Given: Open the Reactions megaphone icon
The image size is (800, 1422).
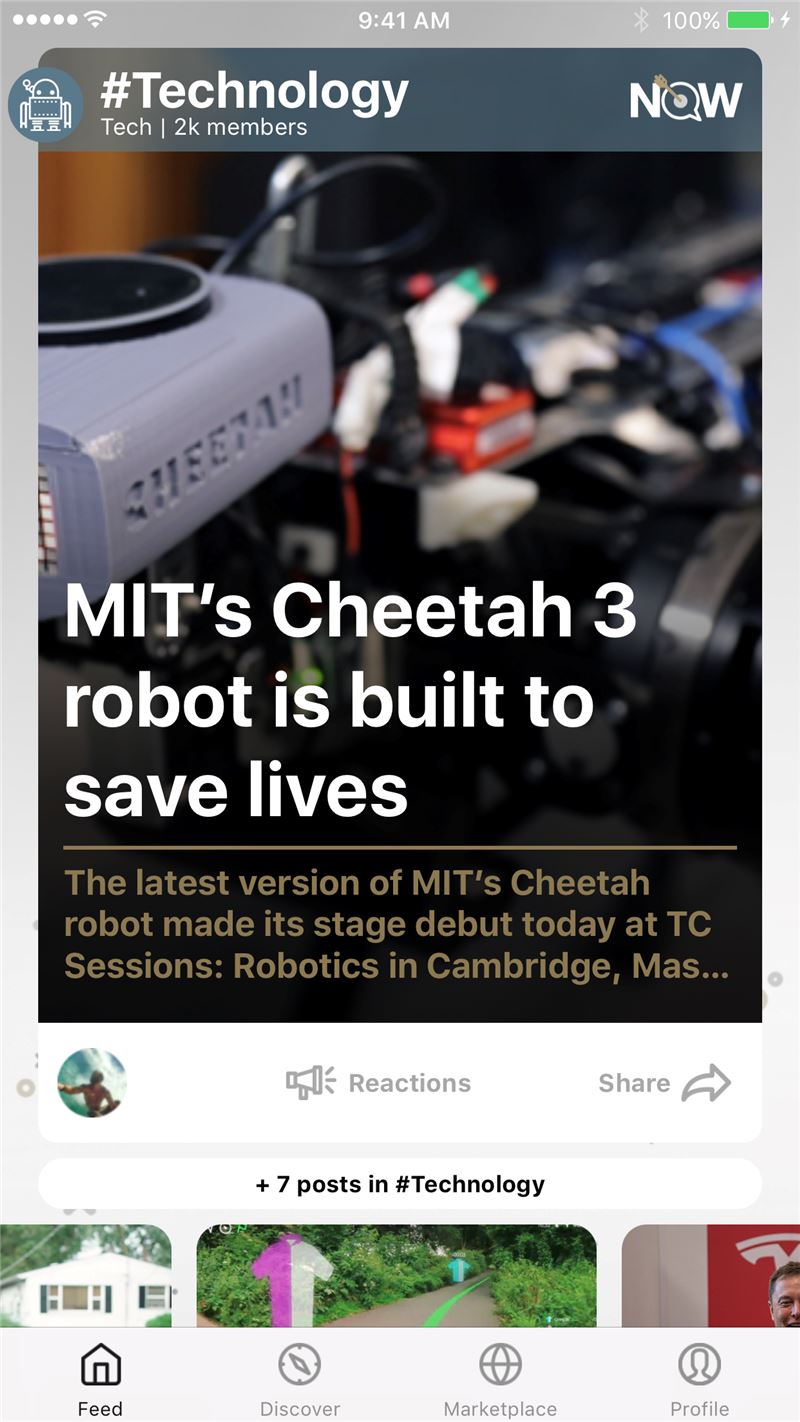Looking at the screenshot, I should pos(311,1083).
